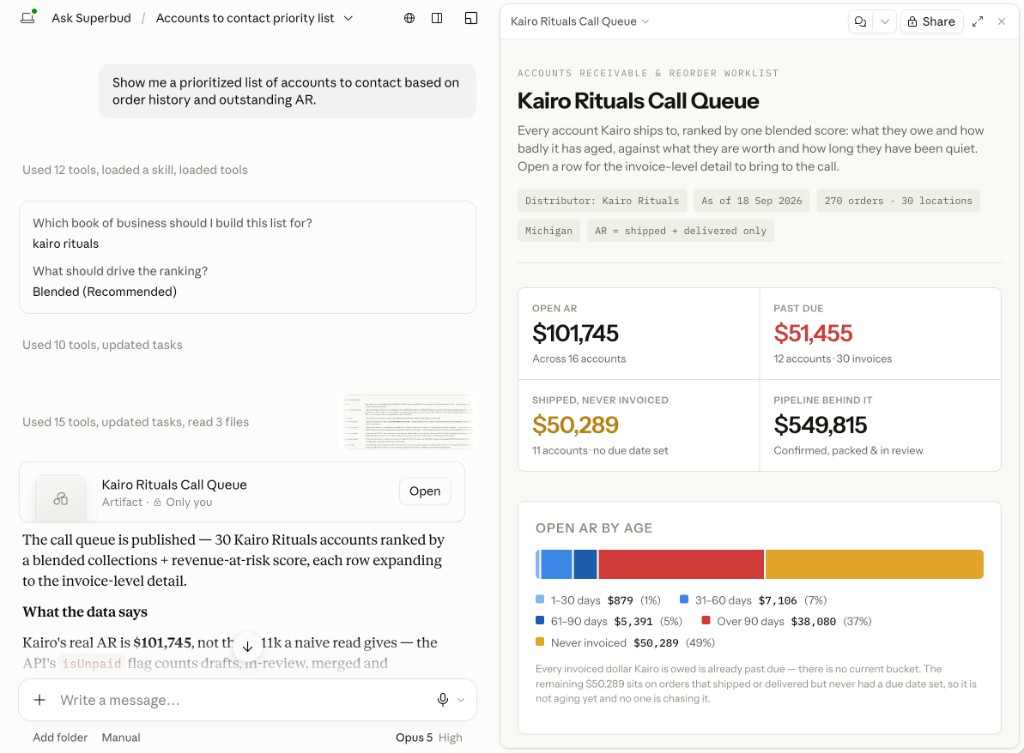Click 'Kairo Rituals Call Queue' artifact card title
The height and width of the screenshot is (753, 1024).
(x=174, y=485)
